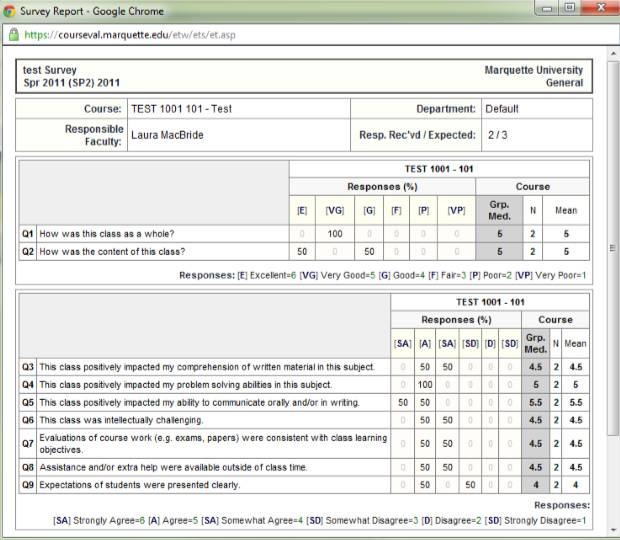Click the 50 under [E] in Q2 row
The height and width of the screenshot is (540, 620).
302,251
